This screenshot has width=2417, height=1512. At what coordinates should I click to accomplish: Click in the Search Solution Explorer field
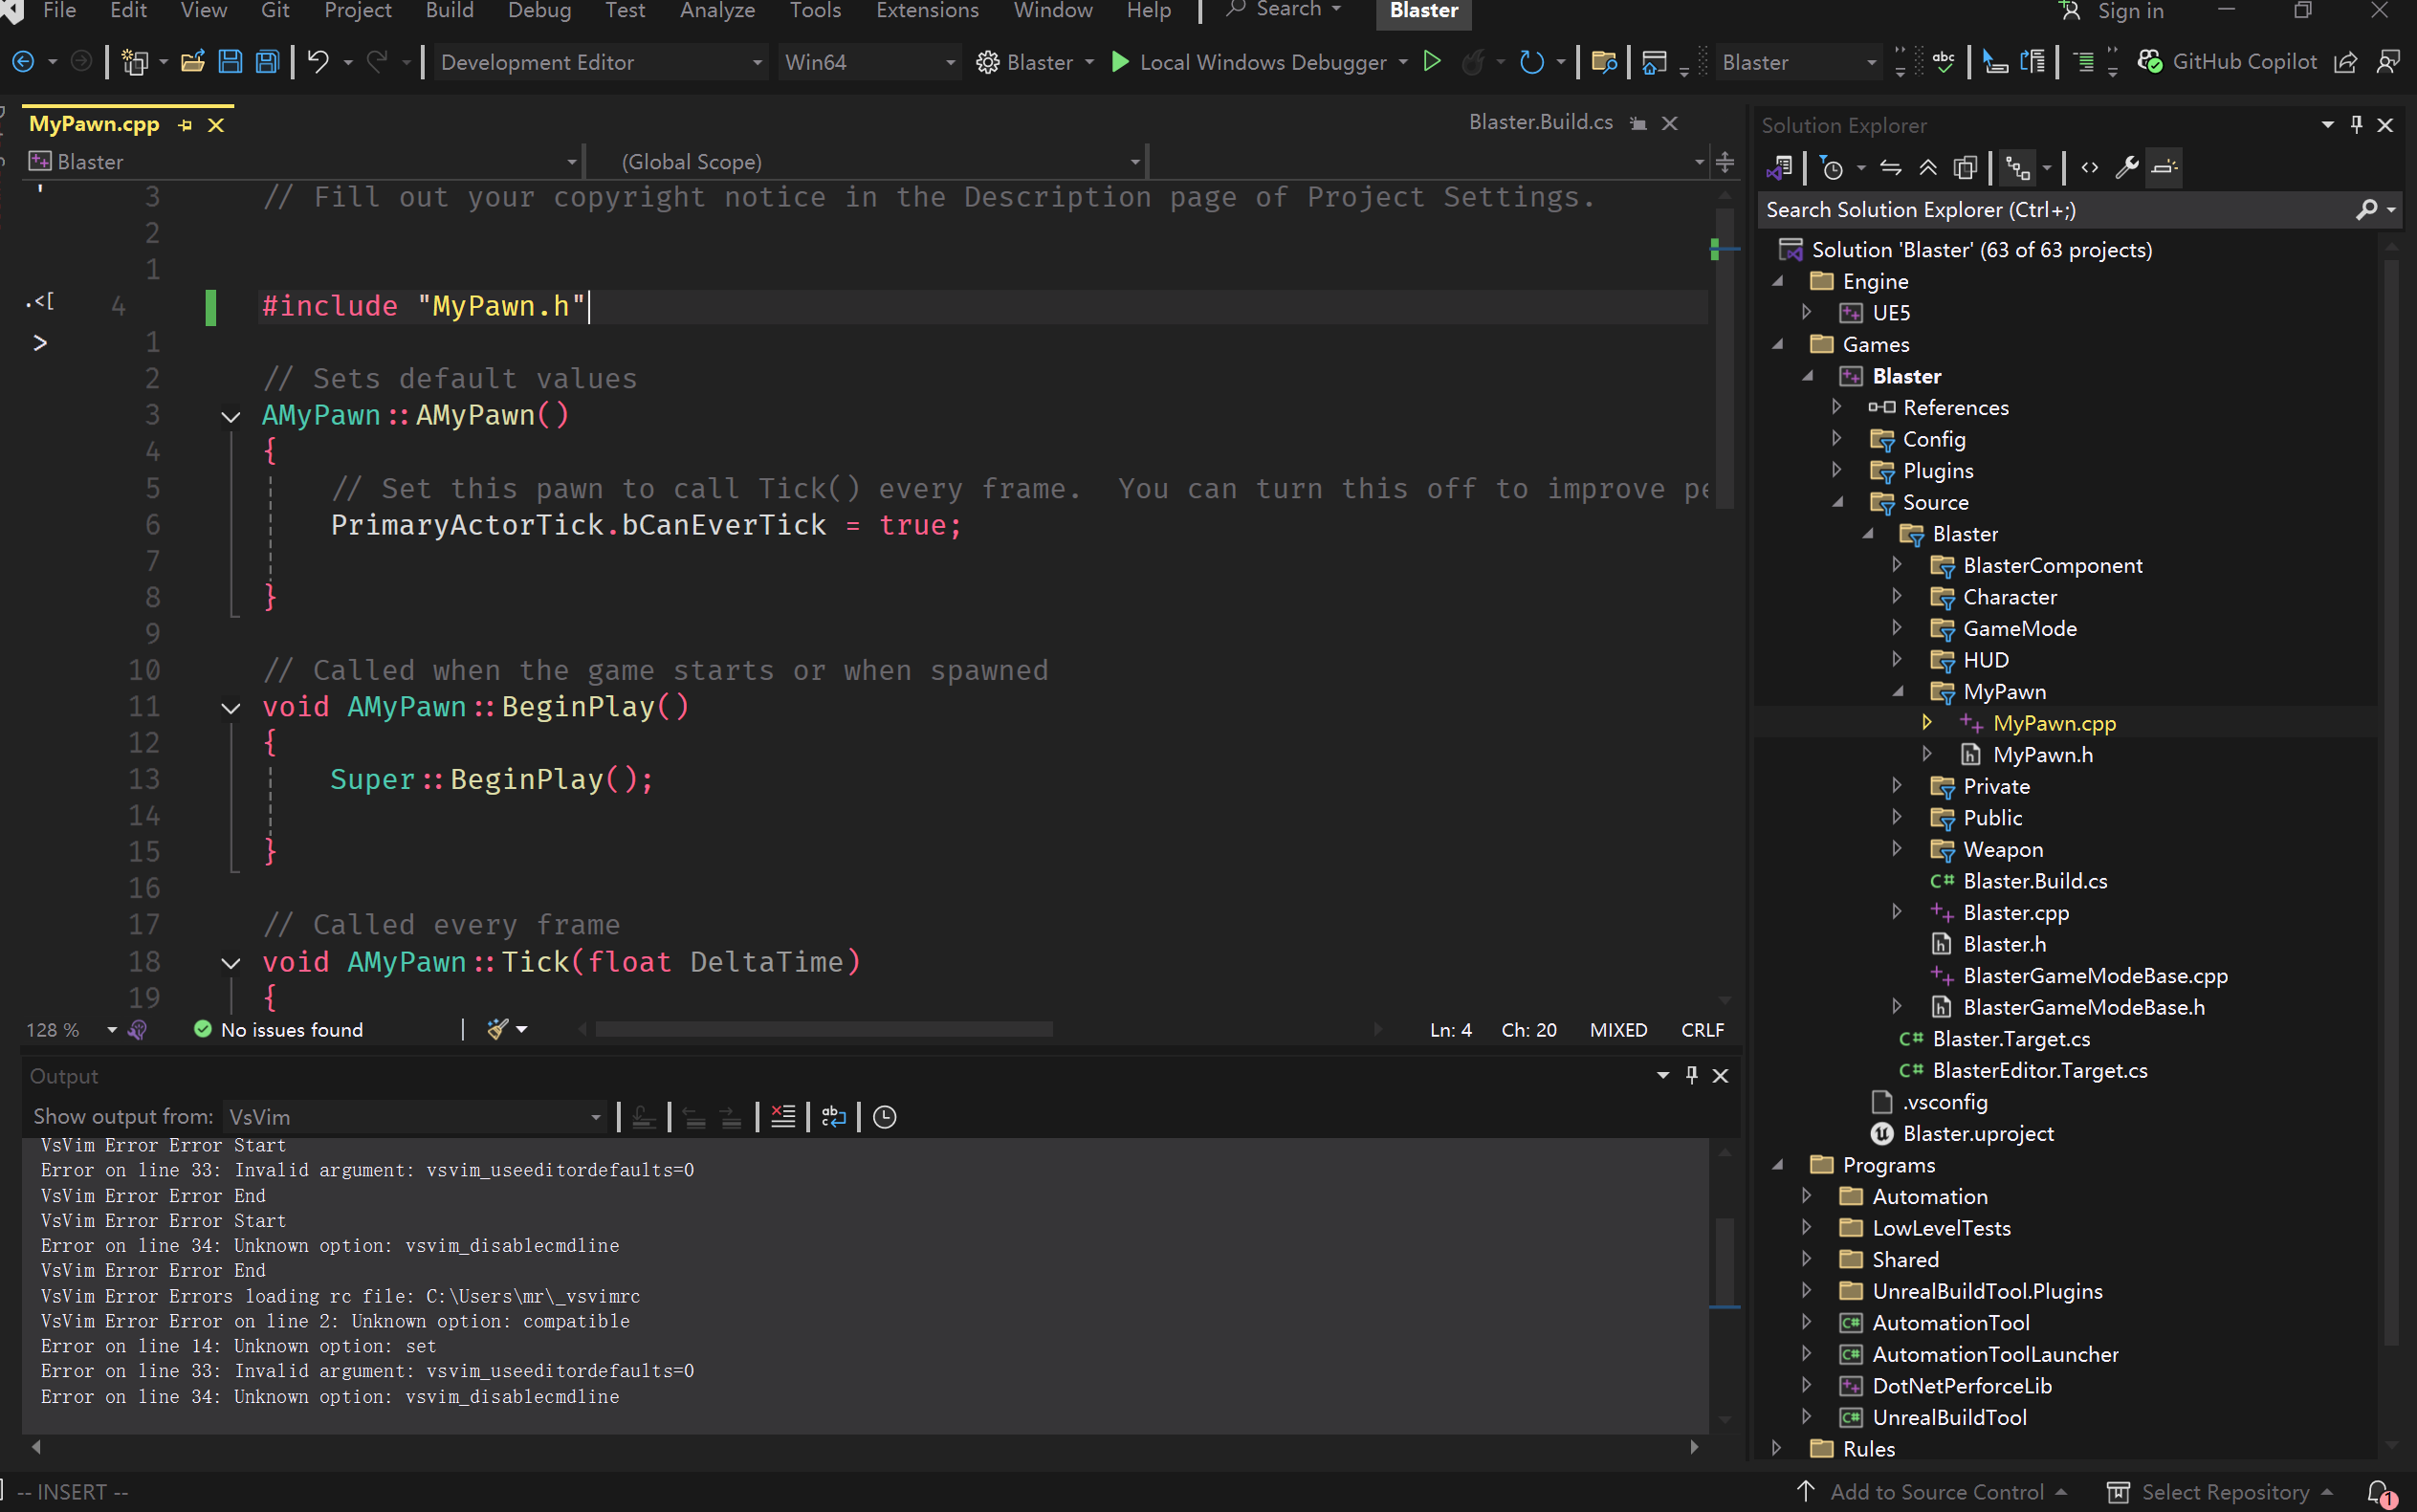pyautogui.click(x=2058, y=210)
